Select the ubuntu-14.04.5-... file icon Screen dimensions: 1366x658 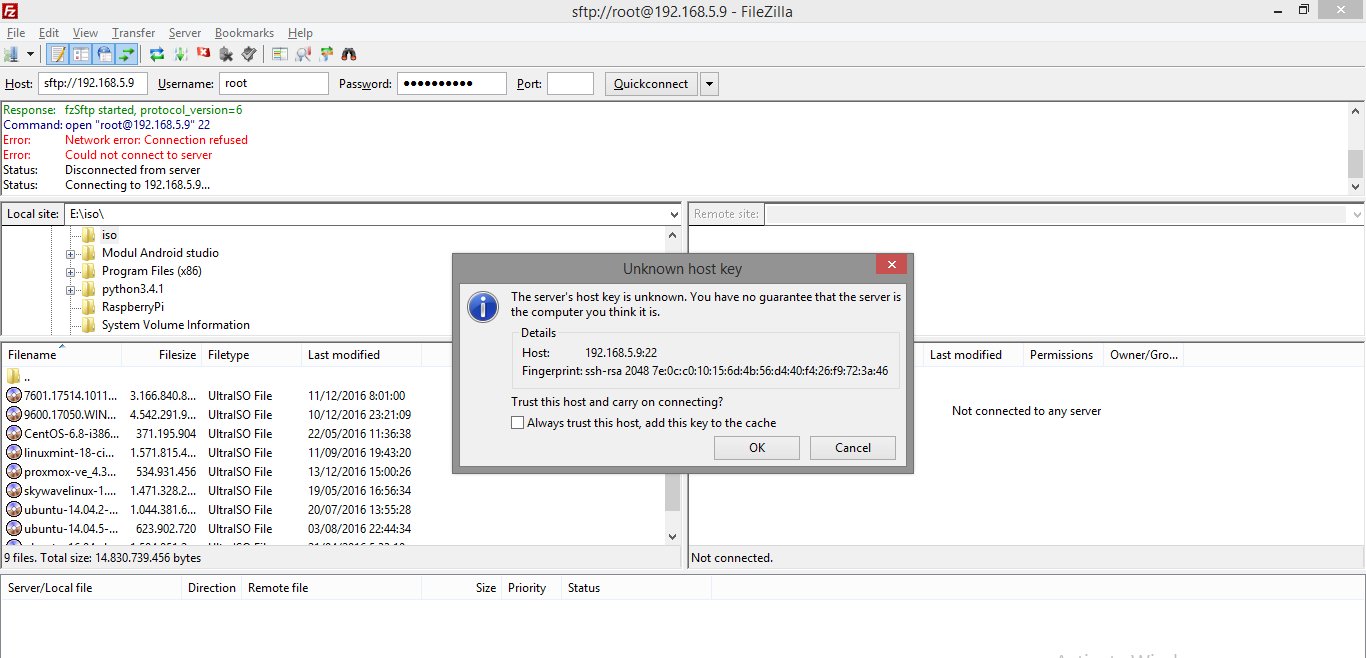pos(14,529)
